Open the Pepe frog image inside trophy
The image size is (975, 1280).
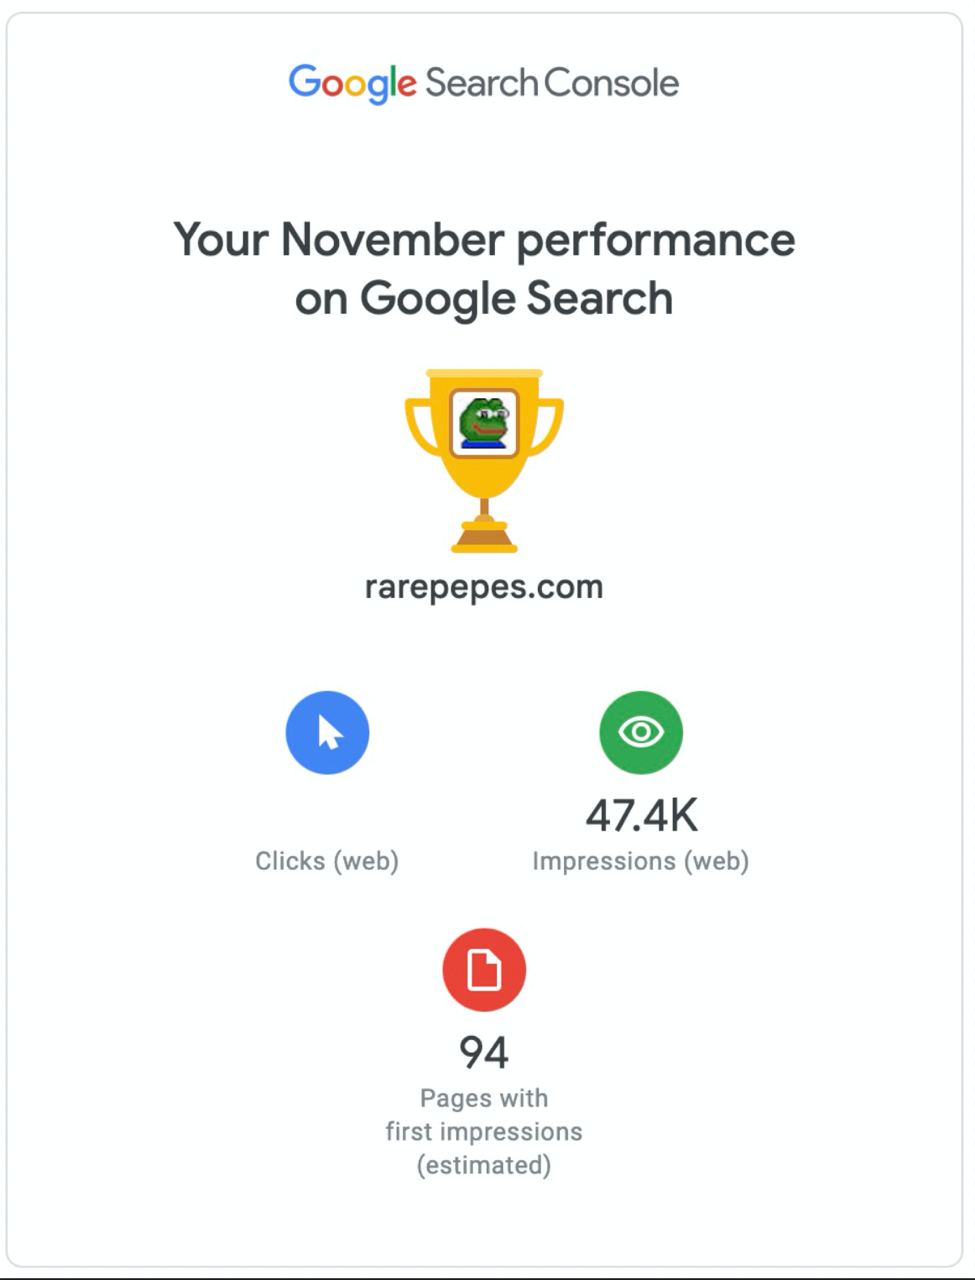point(484,423)
